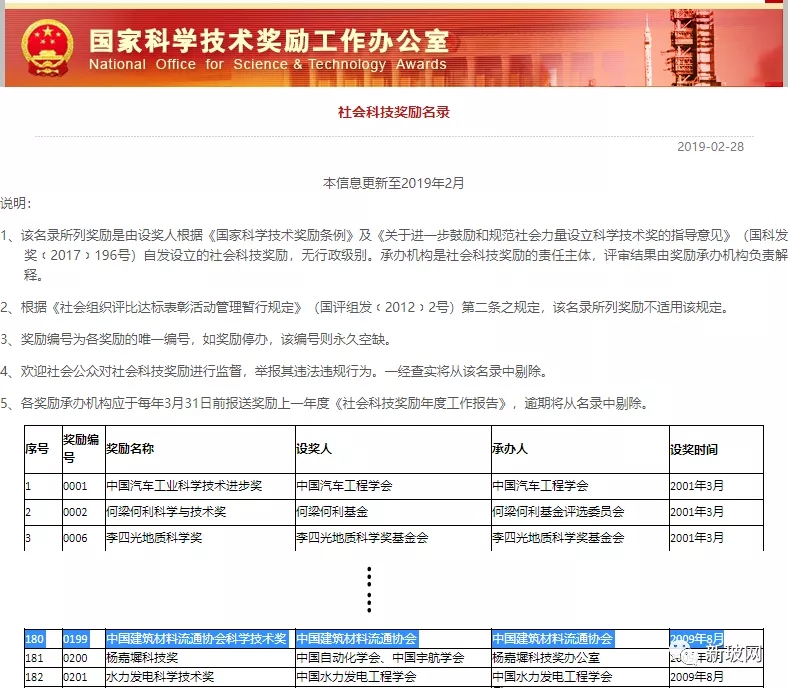Screen dimensions: 788x688
Task: Click award number cell 0002
Action: 75,512
